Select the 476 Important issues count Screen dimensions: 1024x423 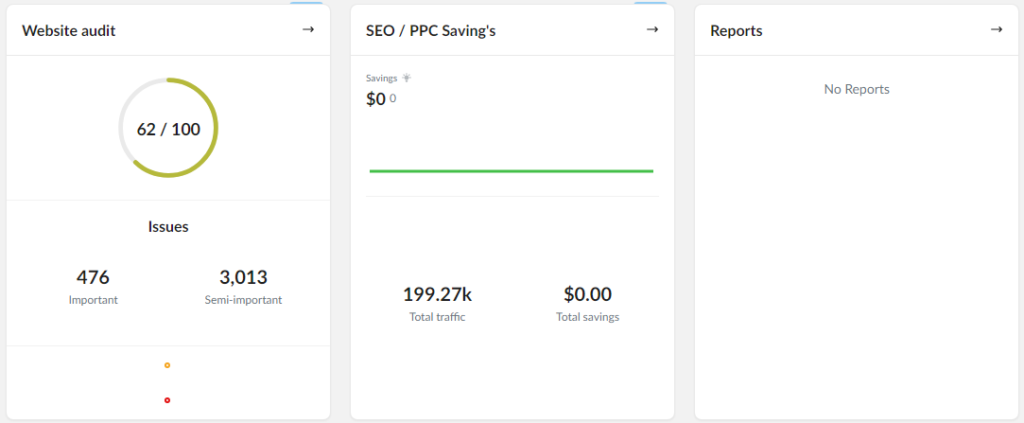click(93, 277)
